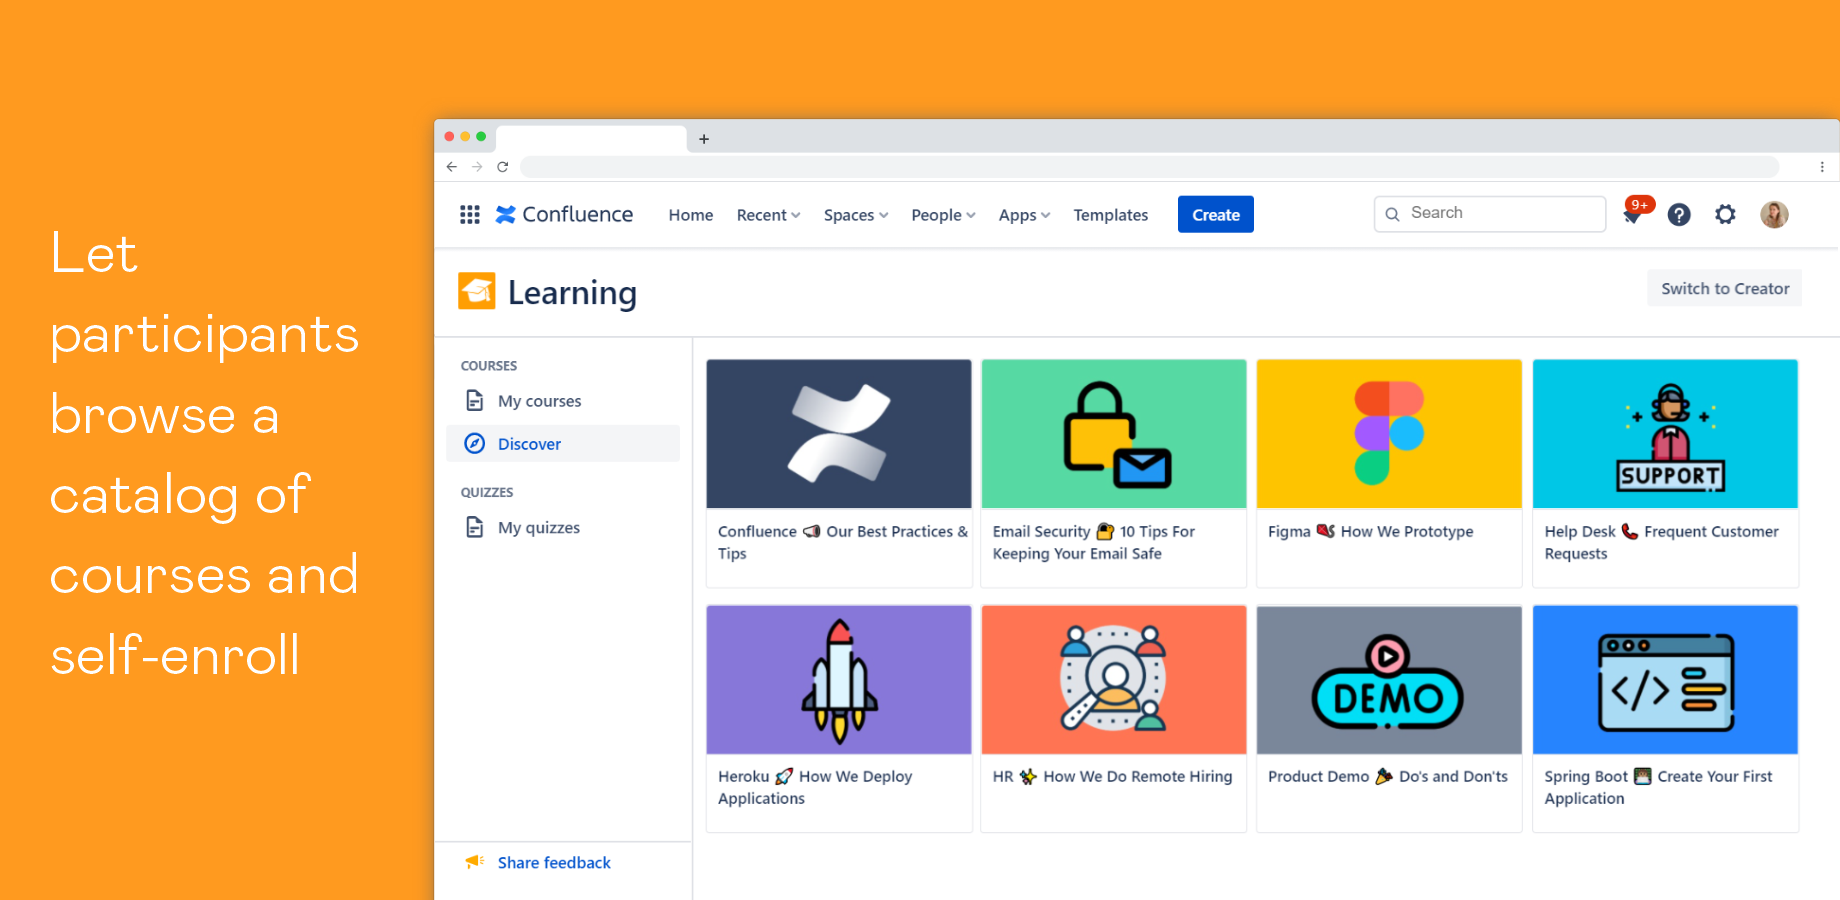Open the user profile avatar
The width and height of the screenshot is (1840, 900).
1774,214
